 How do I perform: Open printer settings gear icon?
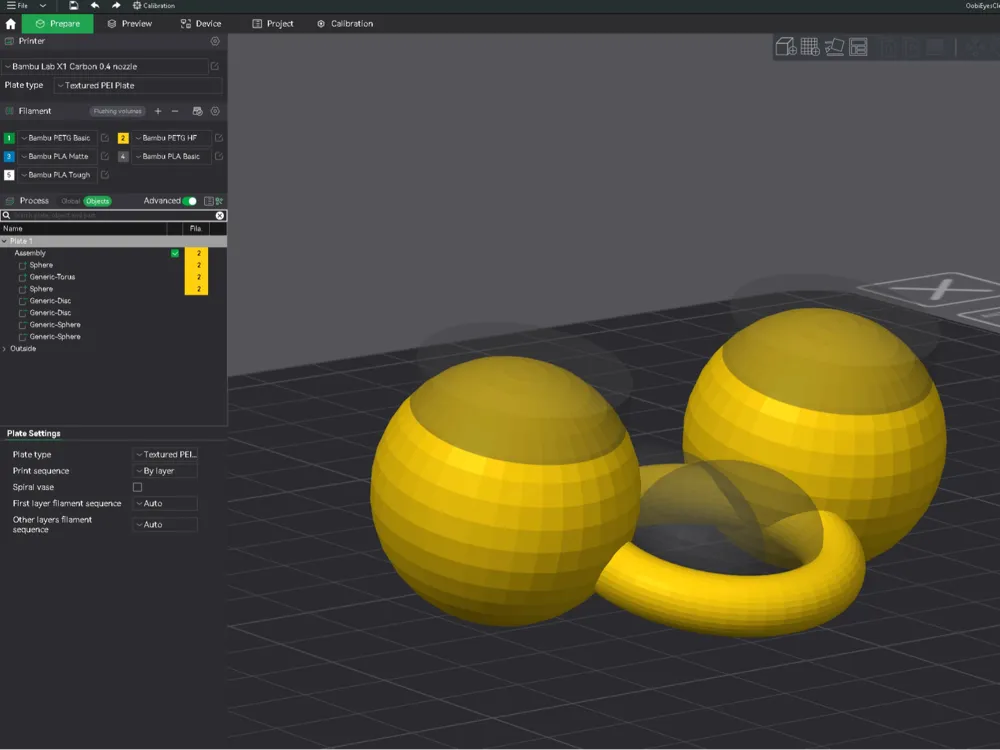[215, 41]
